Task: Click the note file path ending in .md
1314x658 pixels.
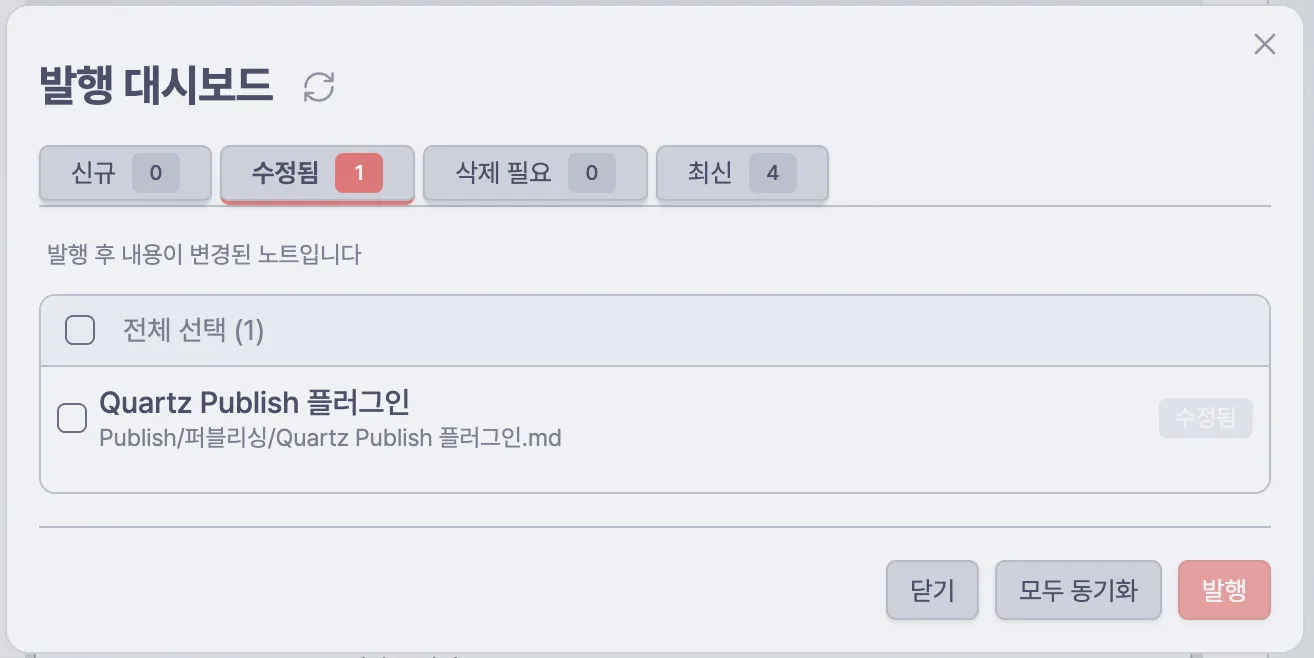Action: 330,438
